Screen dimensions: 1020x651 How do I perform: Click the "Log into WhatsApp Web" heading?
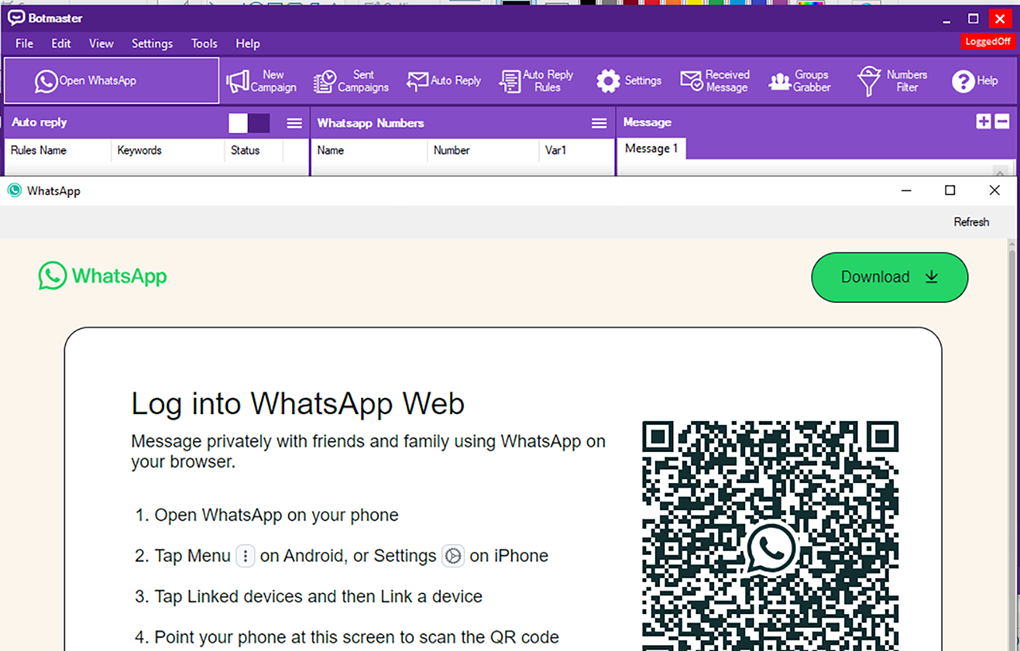298,404
